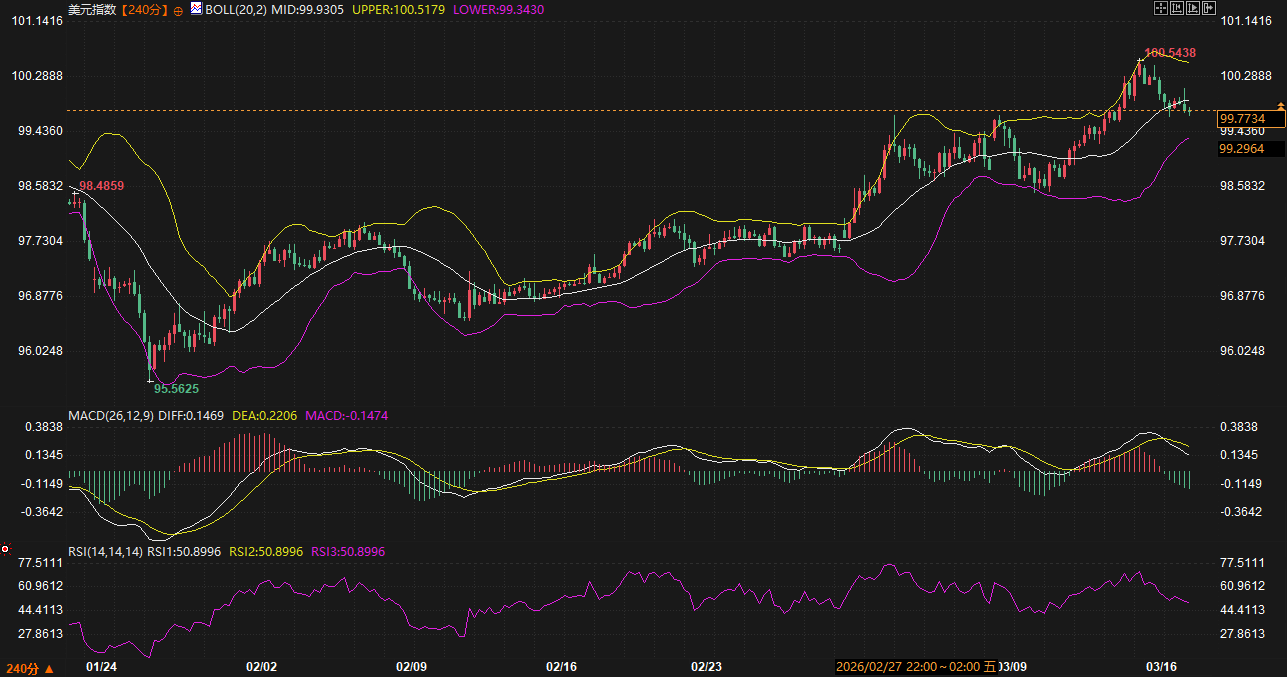
Task: Click the jump-to-start chart icon
Action: coord(1177,8)
